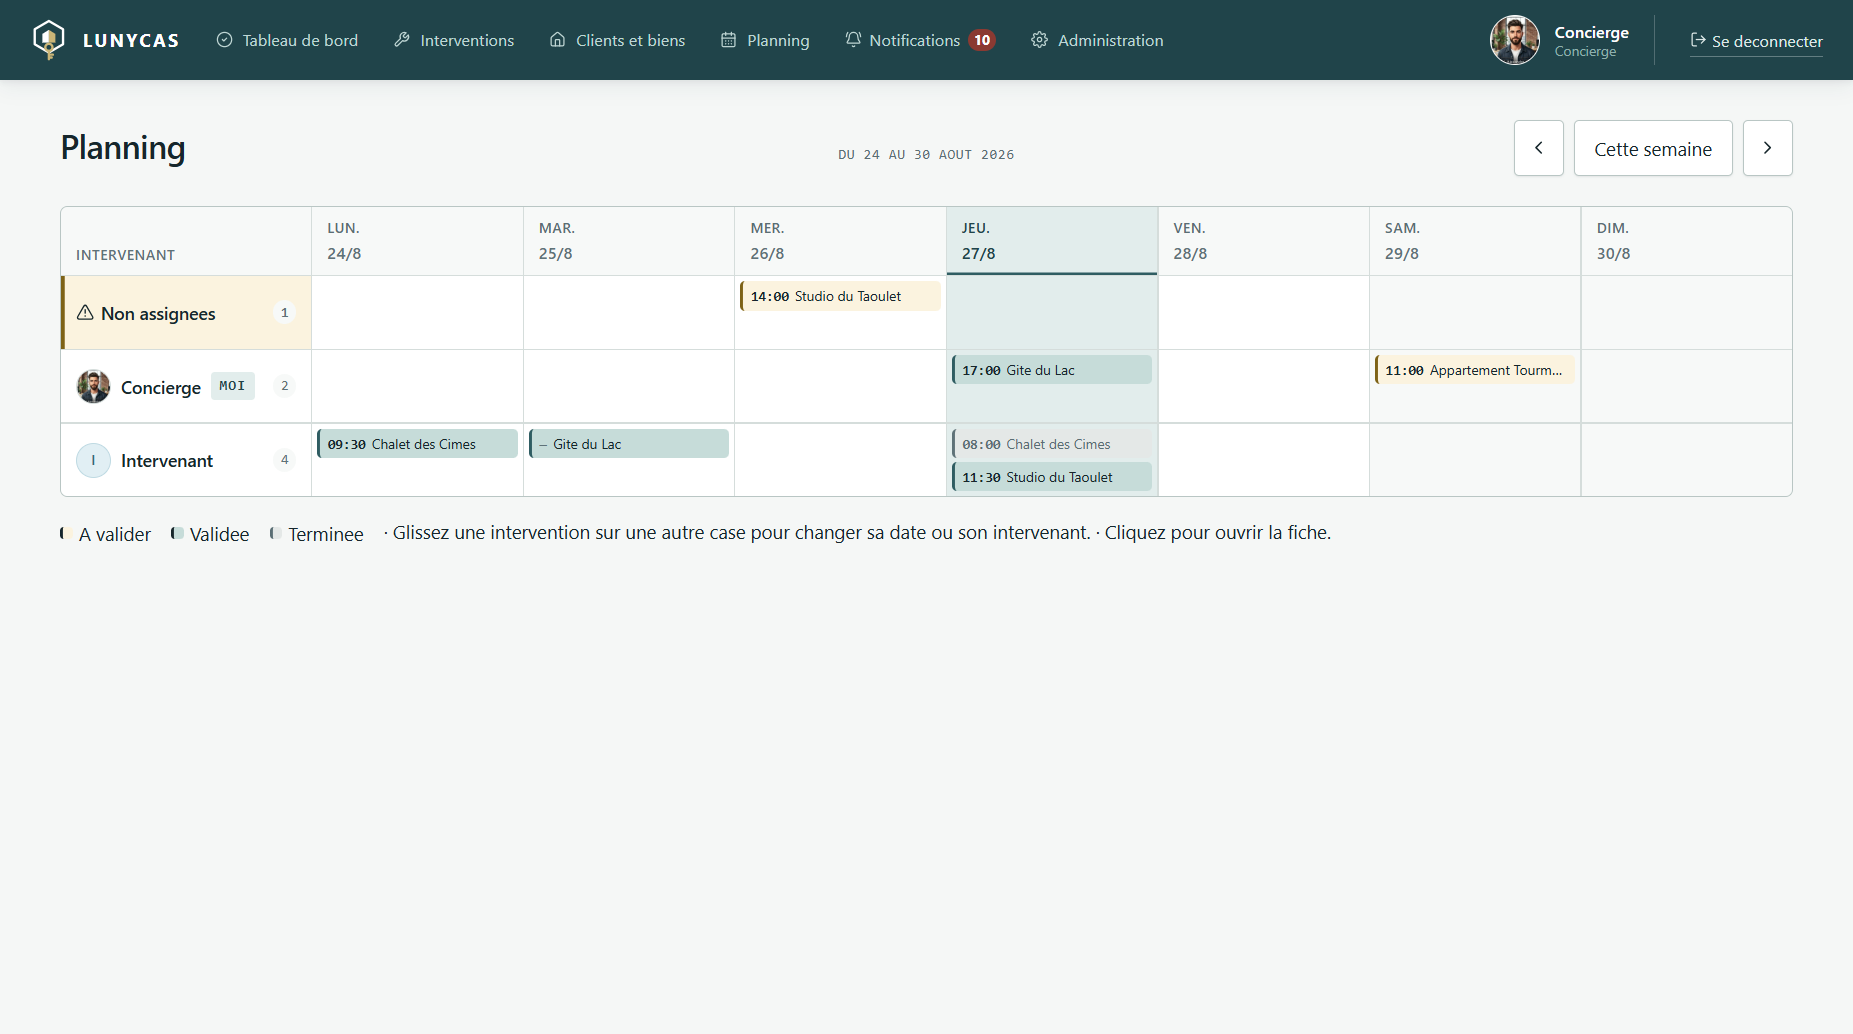Viewport: 1853px width, 1034px height.
Task: Click the LUN. 24/8 column header
Action: (417, 241)
